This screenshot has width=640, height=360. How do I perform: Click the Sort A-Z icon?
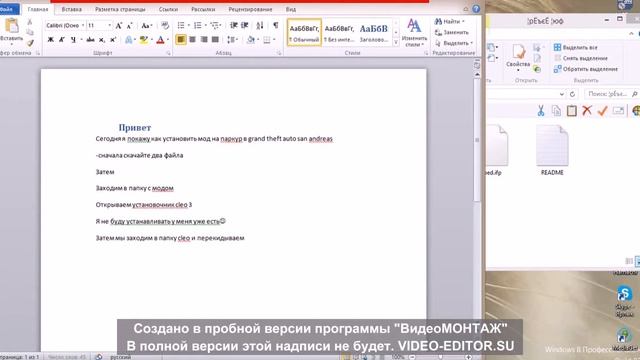[260, 26]
